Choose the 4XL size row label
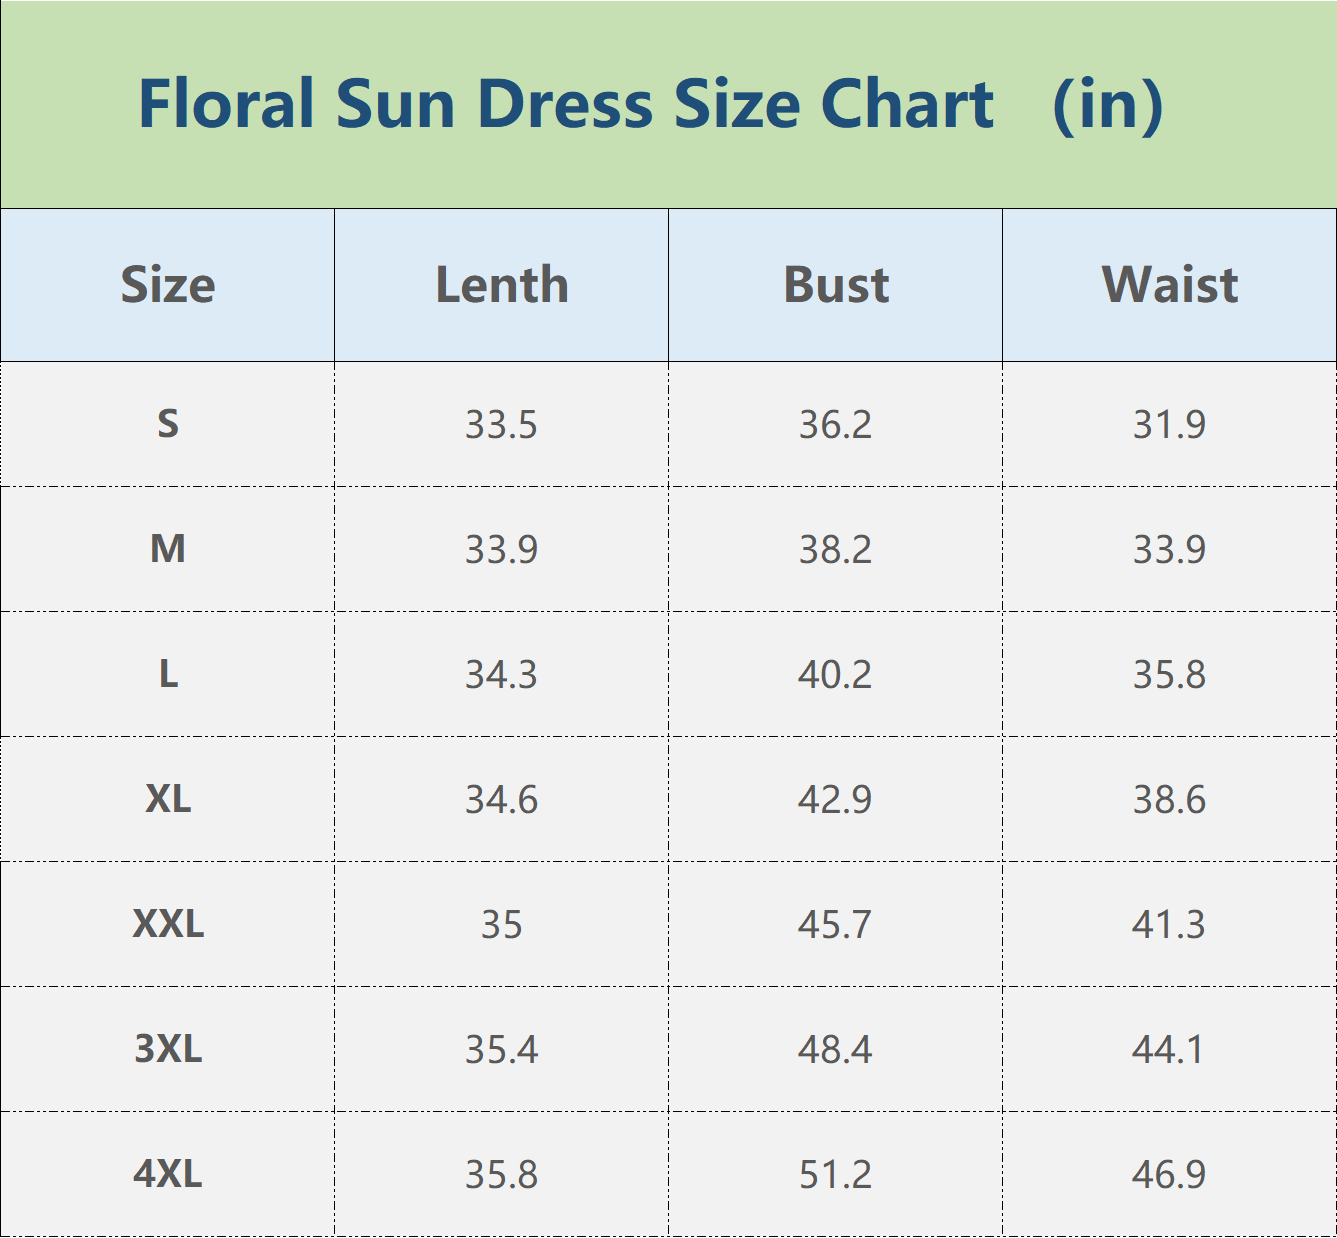Viewport: 1337px width, 1238px height. 168,1174
